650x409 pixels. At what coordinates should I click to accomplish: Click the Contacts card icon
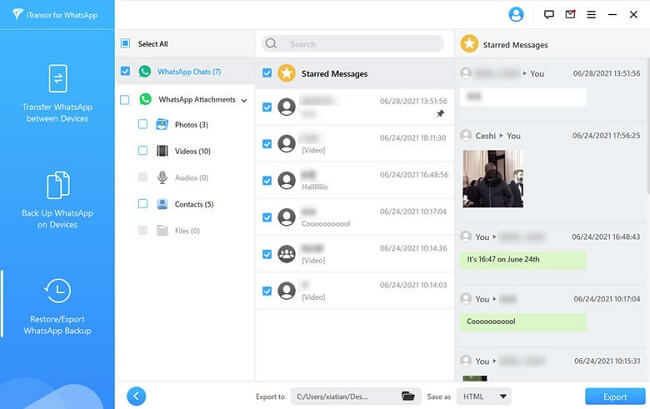[162, 204]
